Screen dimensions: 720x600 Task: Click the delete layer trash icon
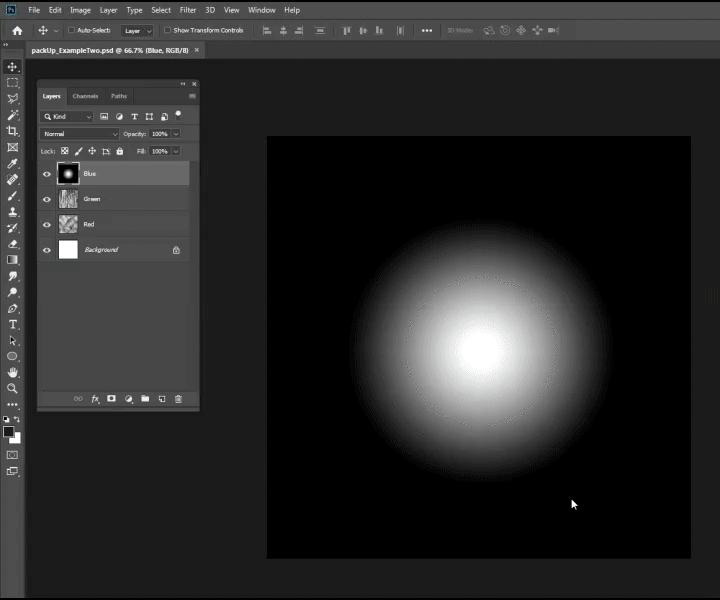pyautogui.click(x=178, y=399)
